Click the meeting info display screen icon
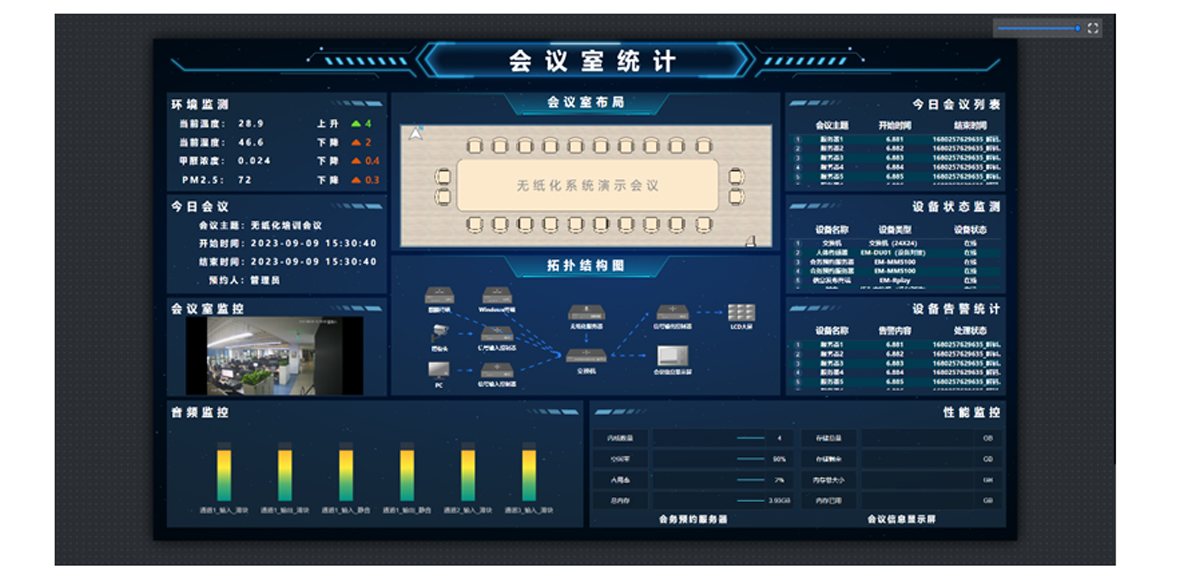Viewport: 1200px width, 578px height. (672, 354)
